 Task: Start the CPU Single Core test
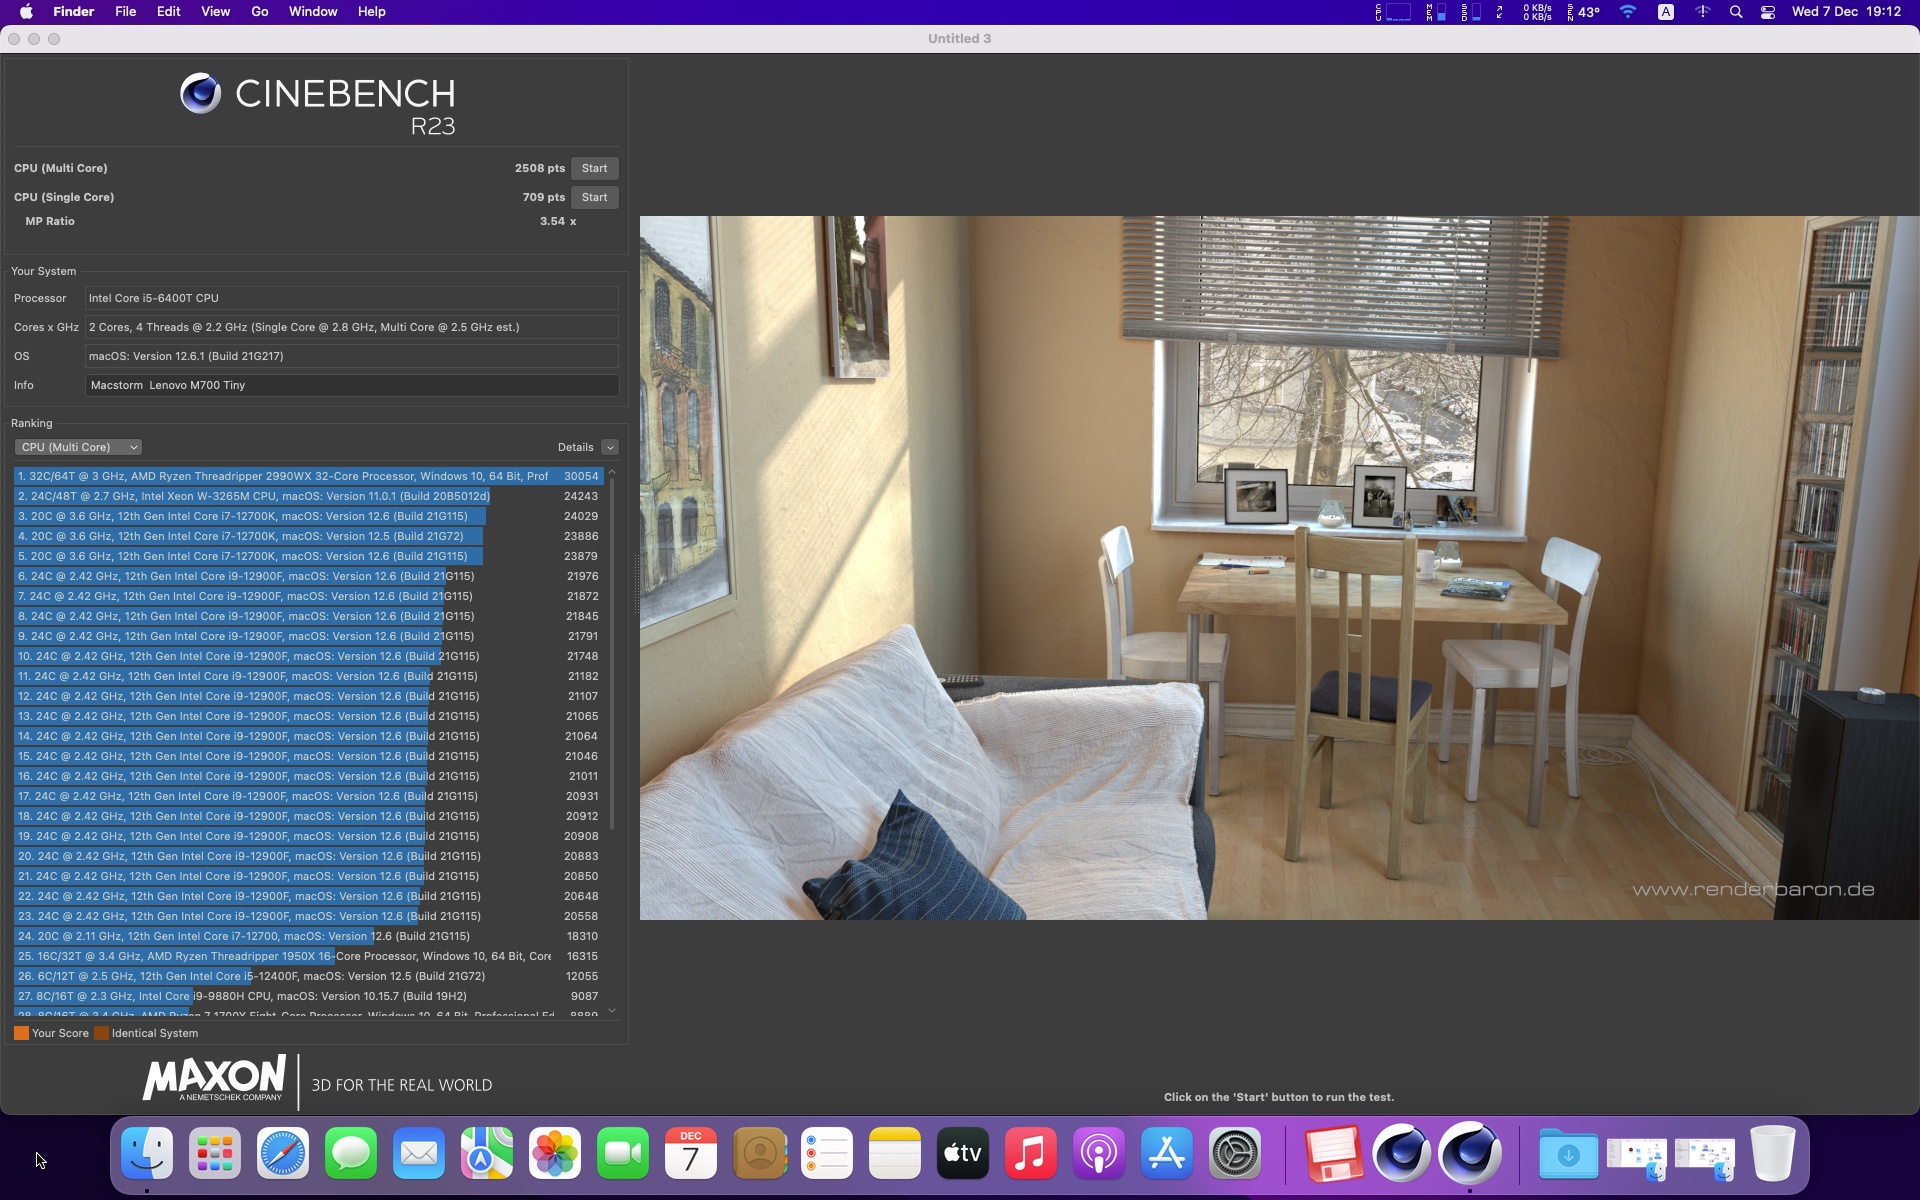point(594,197)
